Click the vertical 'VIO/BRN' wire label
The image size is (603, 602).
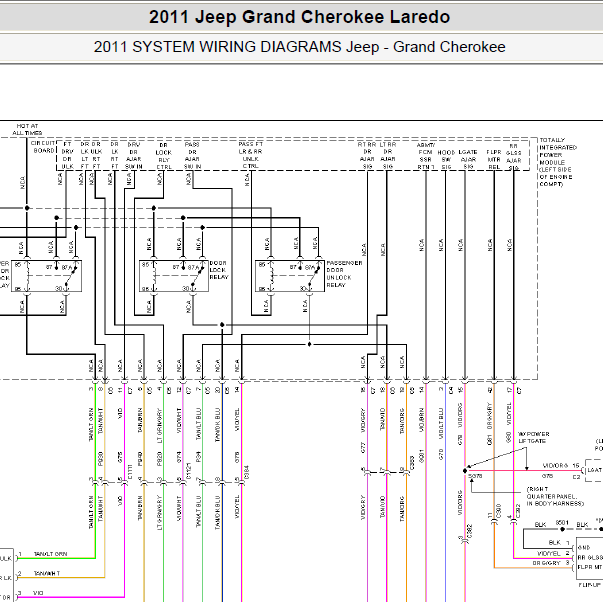421,421
